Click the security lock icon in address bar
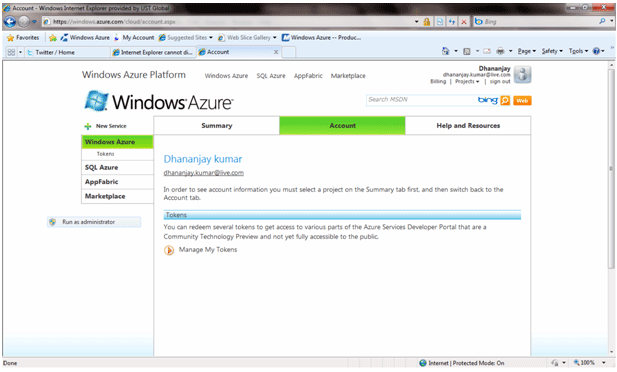Screen dimensions: 617x372 [427, 22]
